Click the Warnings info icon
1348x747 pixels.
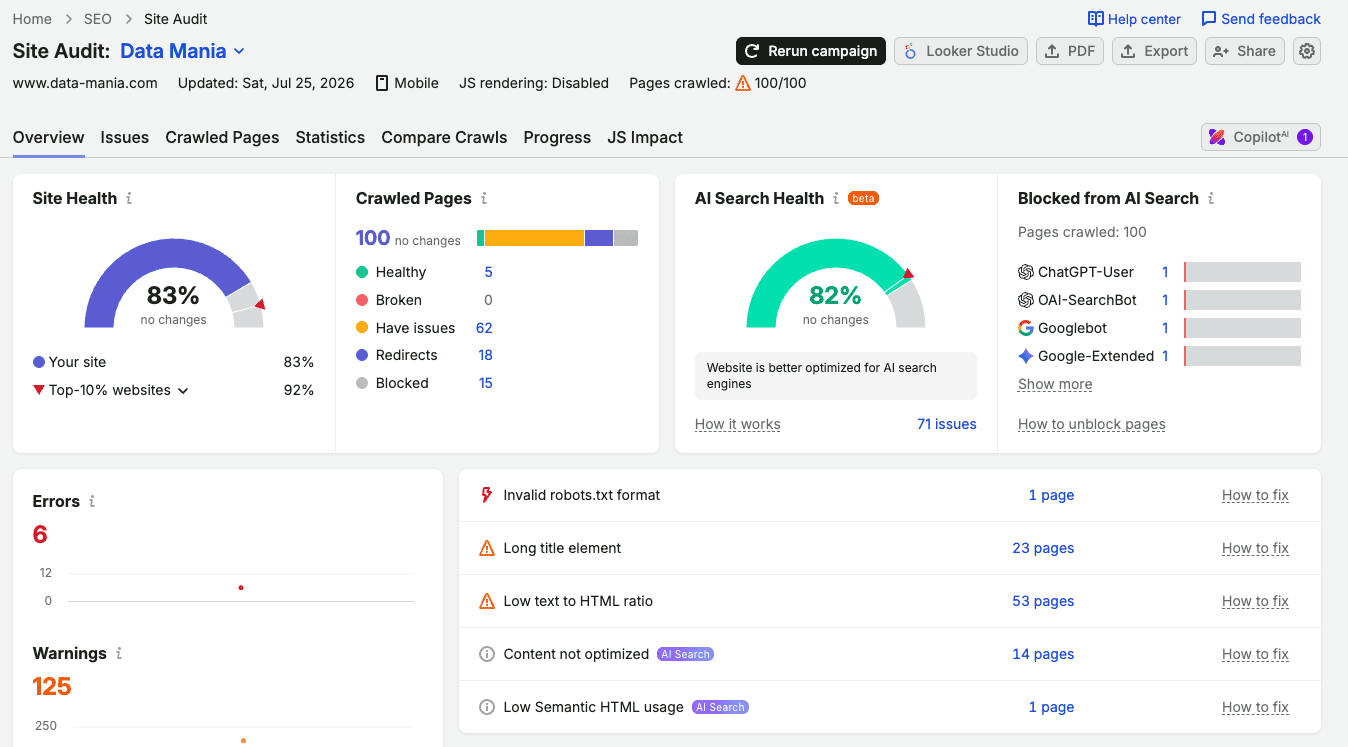(x=119, y=653)
